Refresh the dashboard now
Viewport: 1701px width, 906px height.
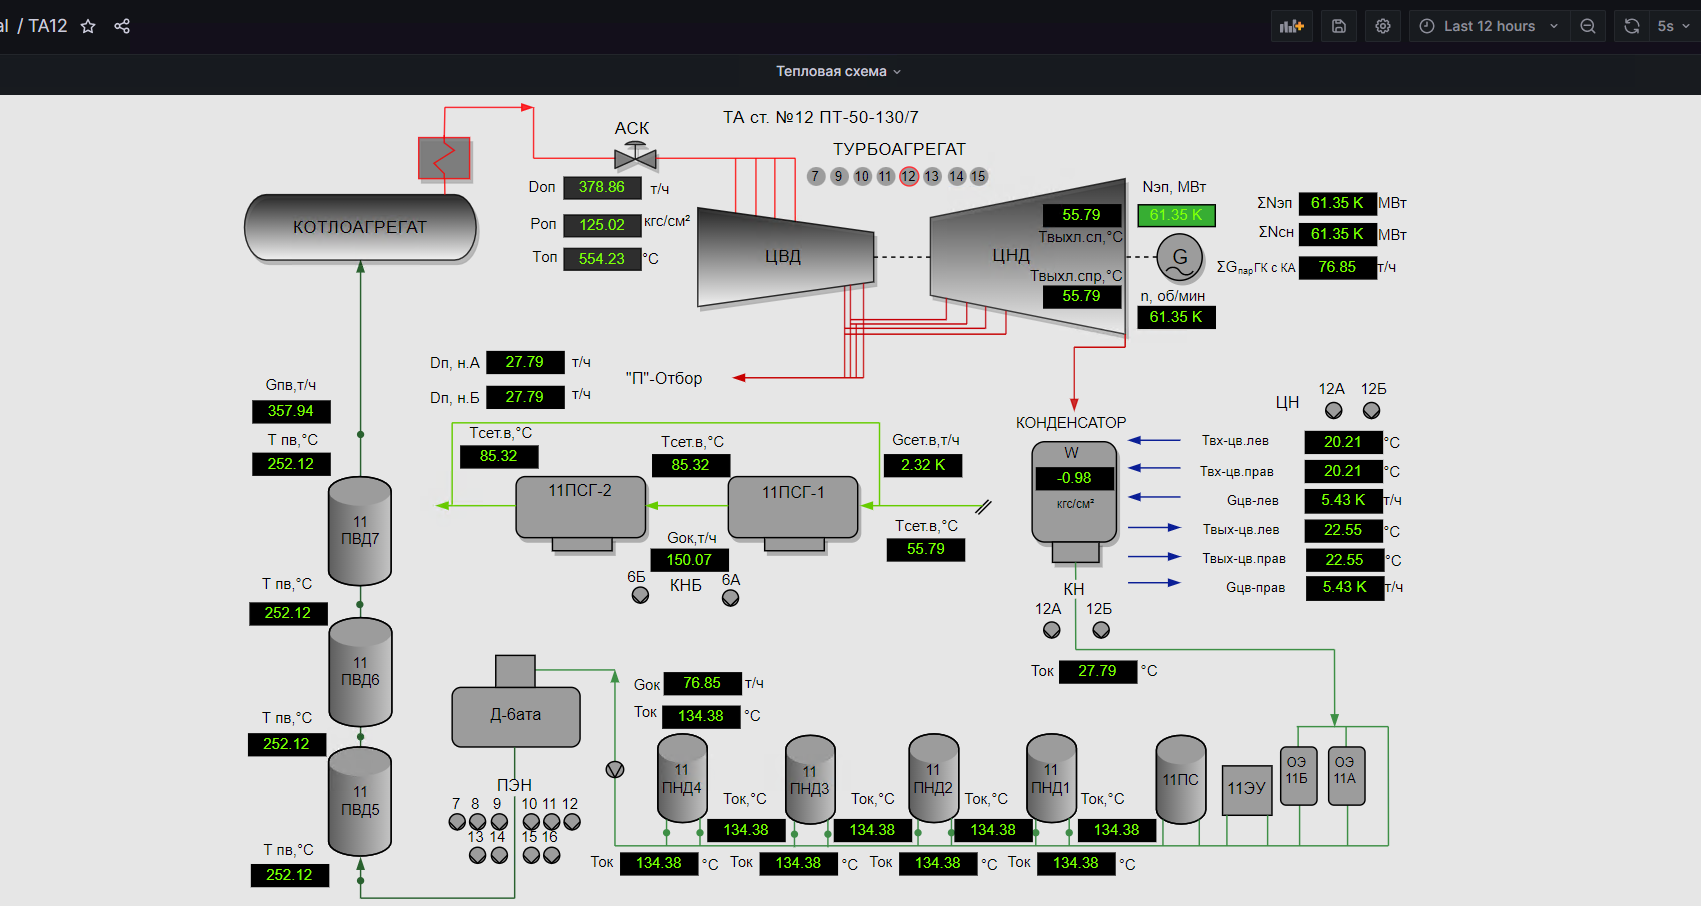[x=1632, y=26]
